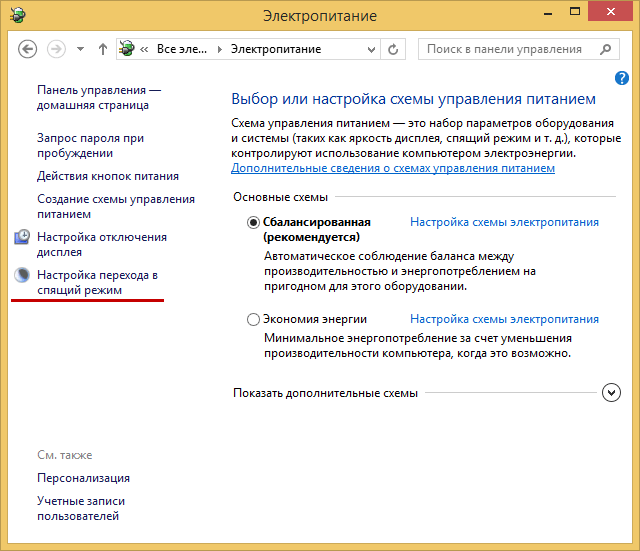Click the power icon in the address bar
This screenshot has height=551, width=640.
[128, 49]
